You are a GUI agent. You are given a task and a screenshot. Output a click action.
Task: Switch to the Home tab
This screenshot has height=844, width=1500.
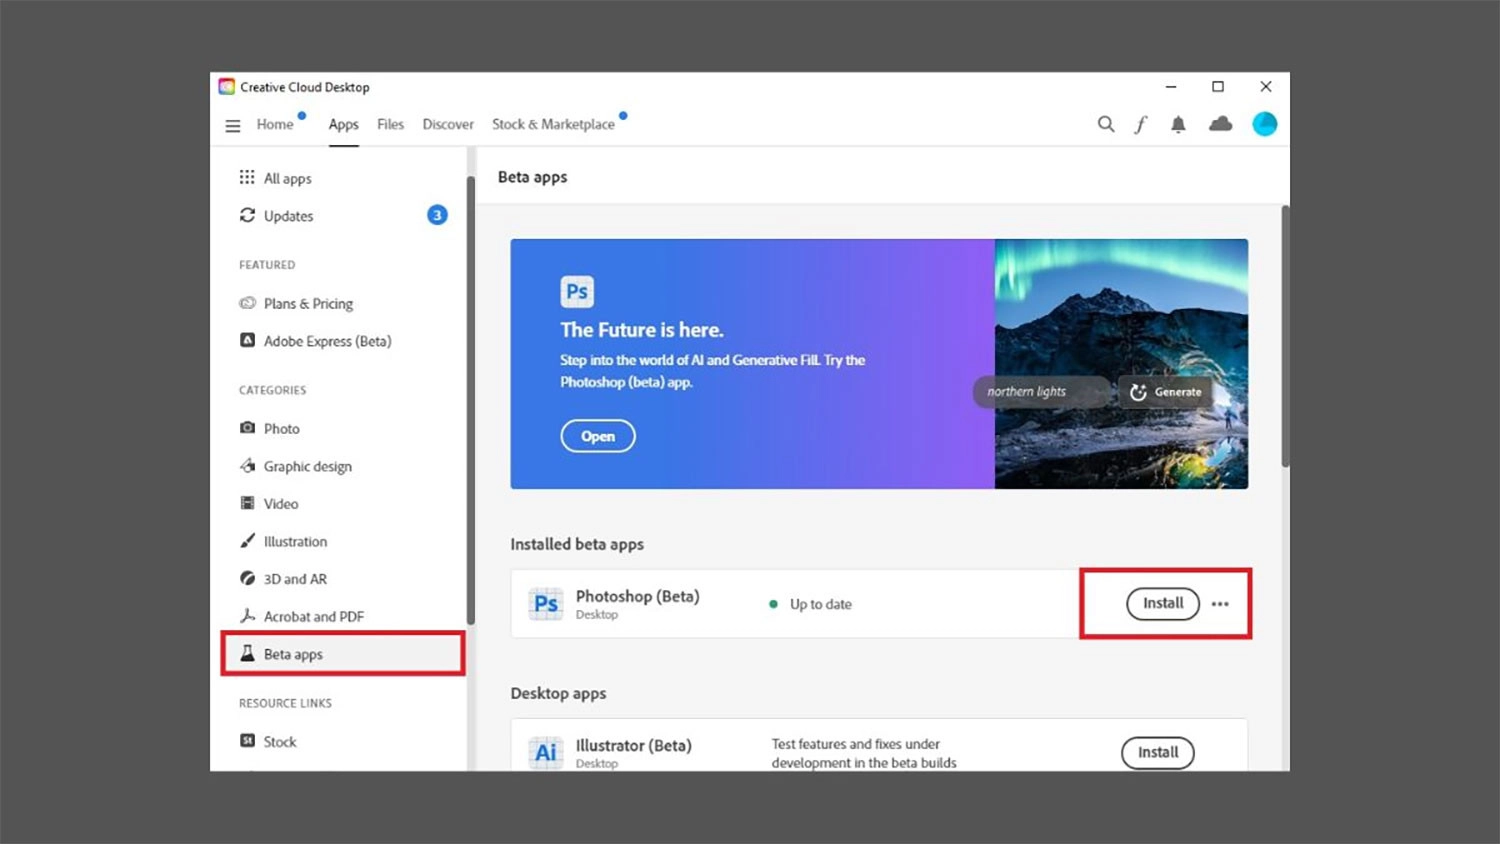(x=275, y=124)
